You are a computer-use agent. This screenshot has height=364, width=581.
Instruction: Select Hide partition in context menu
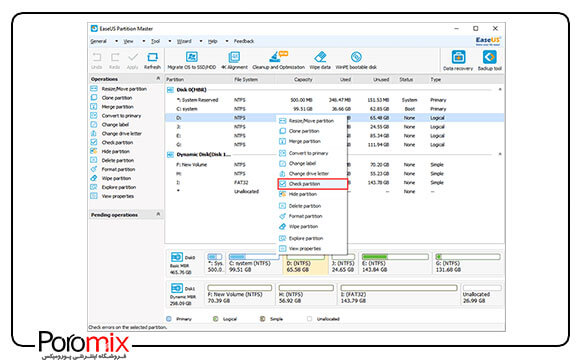coord(312,194)
